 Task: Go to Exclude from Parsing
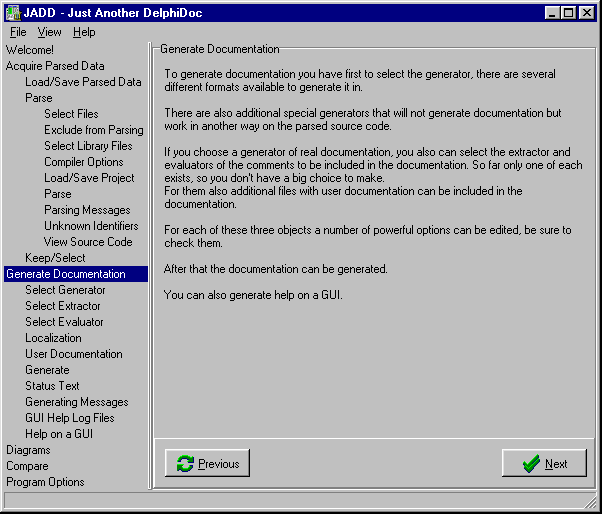(93, 130)
